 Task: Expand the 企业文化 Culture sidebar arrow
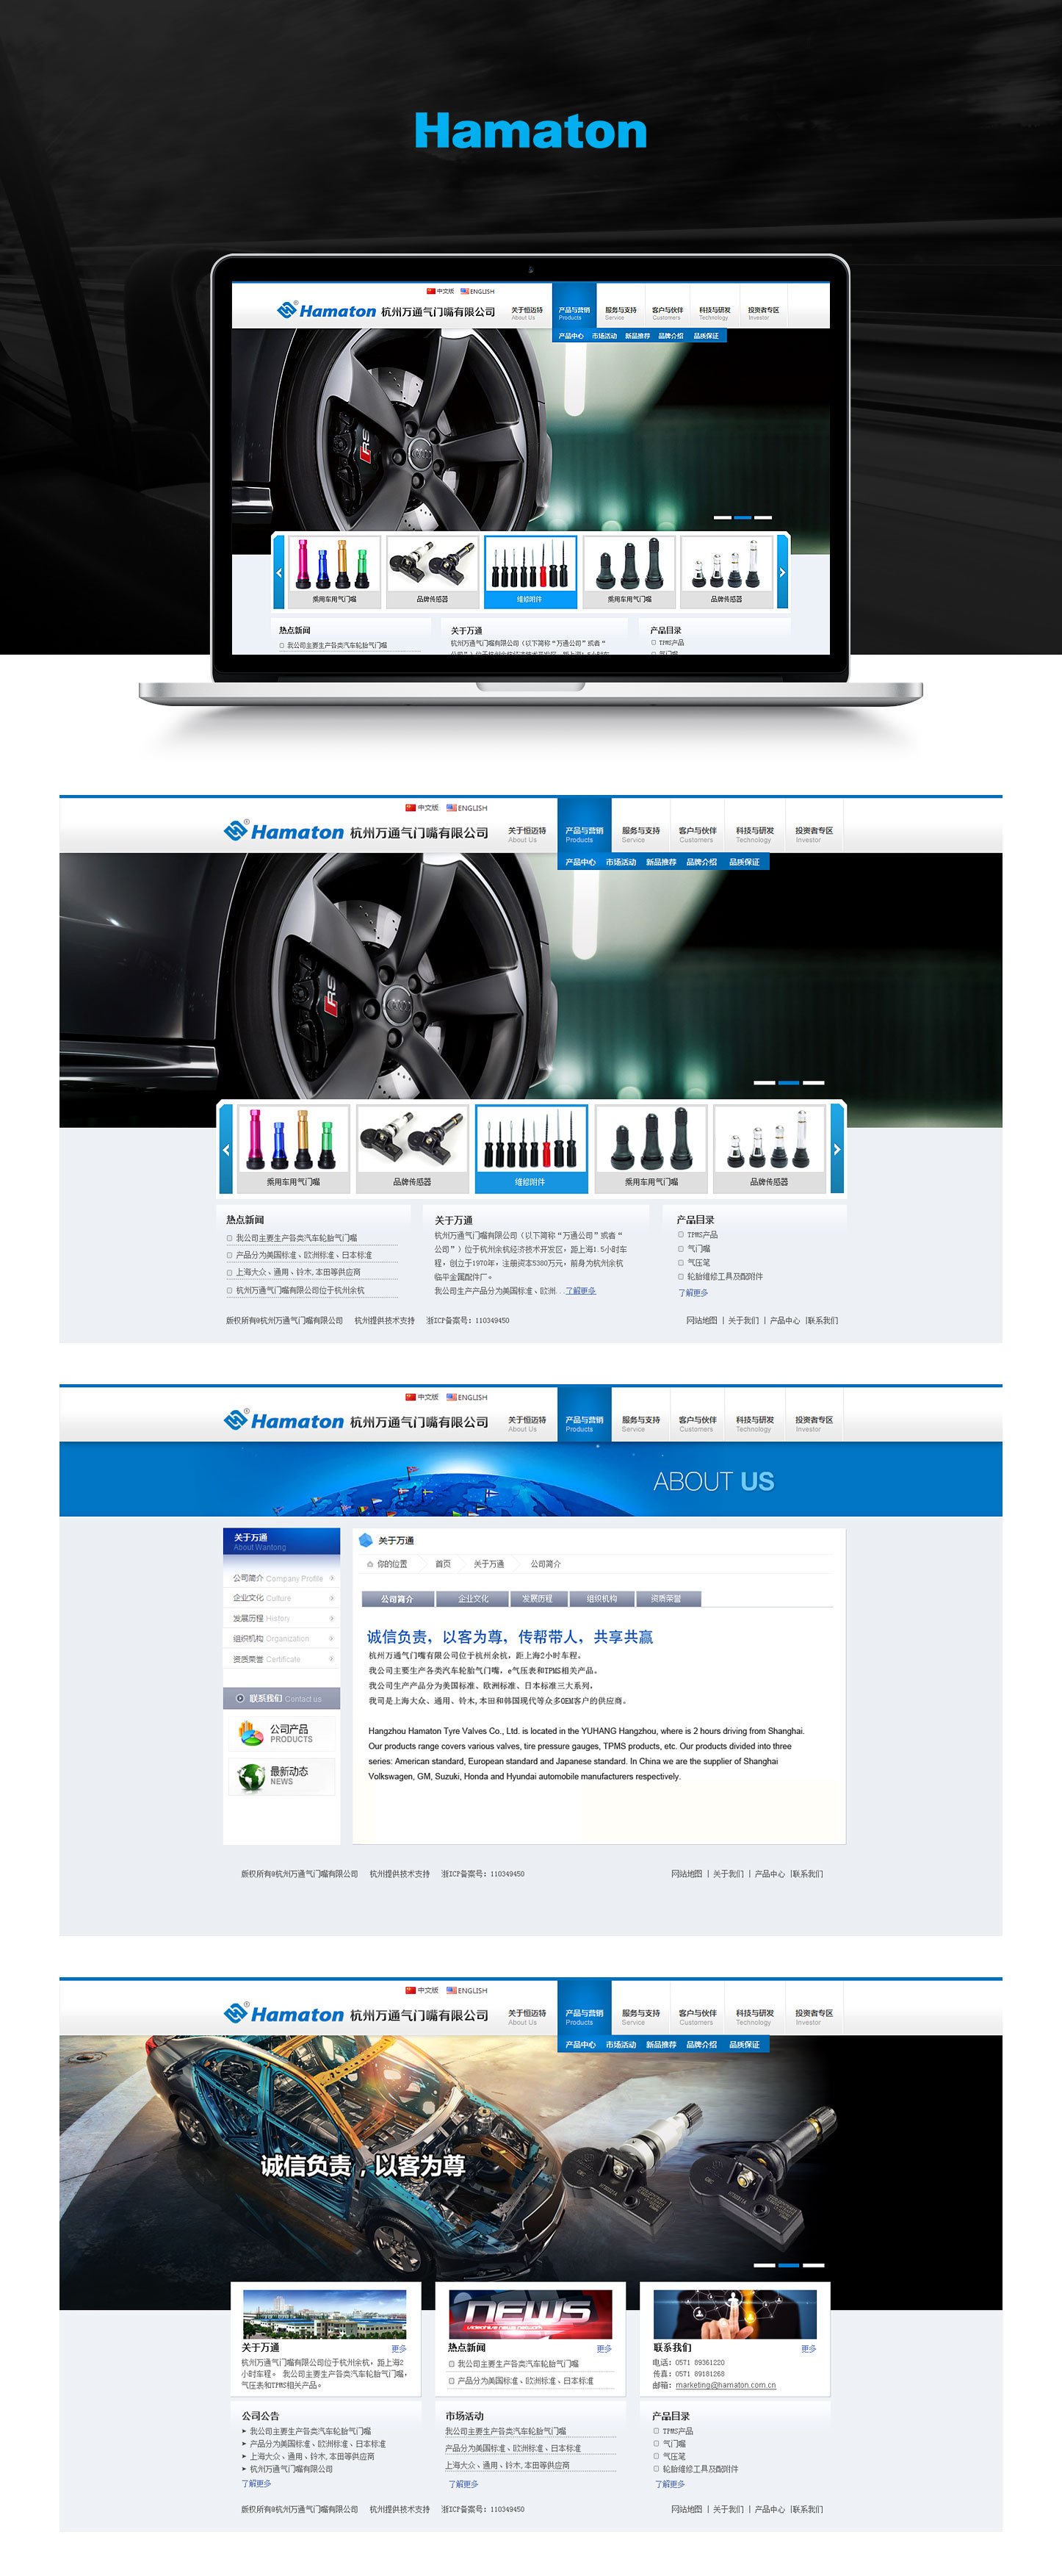click(x=332, y=1598)
